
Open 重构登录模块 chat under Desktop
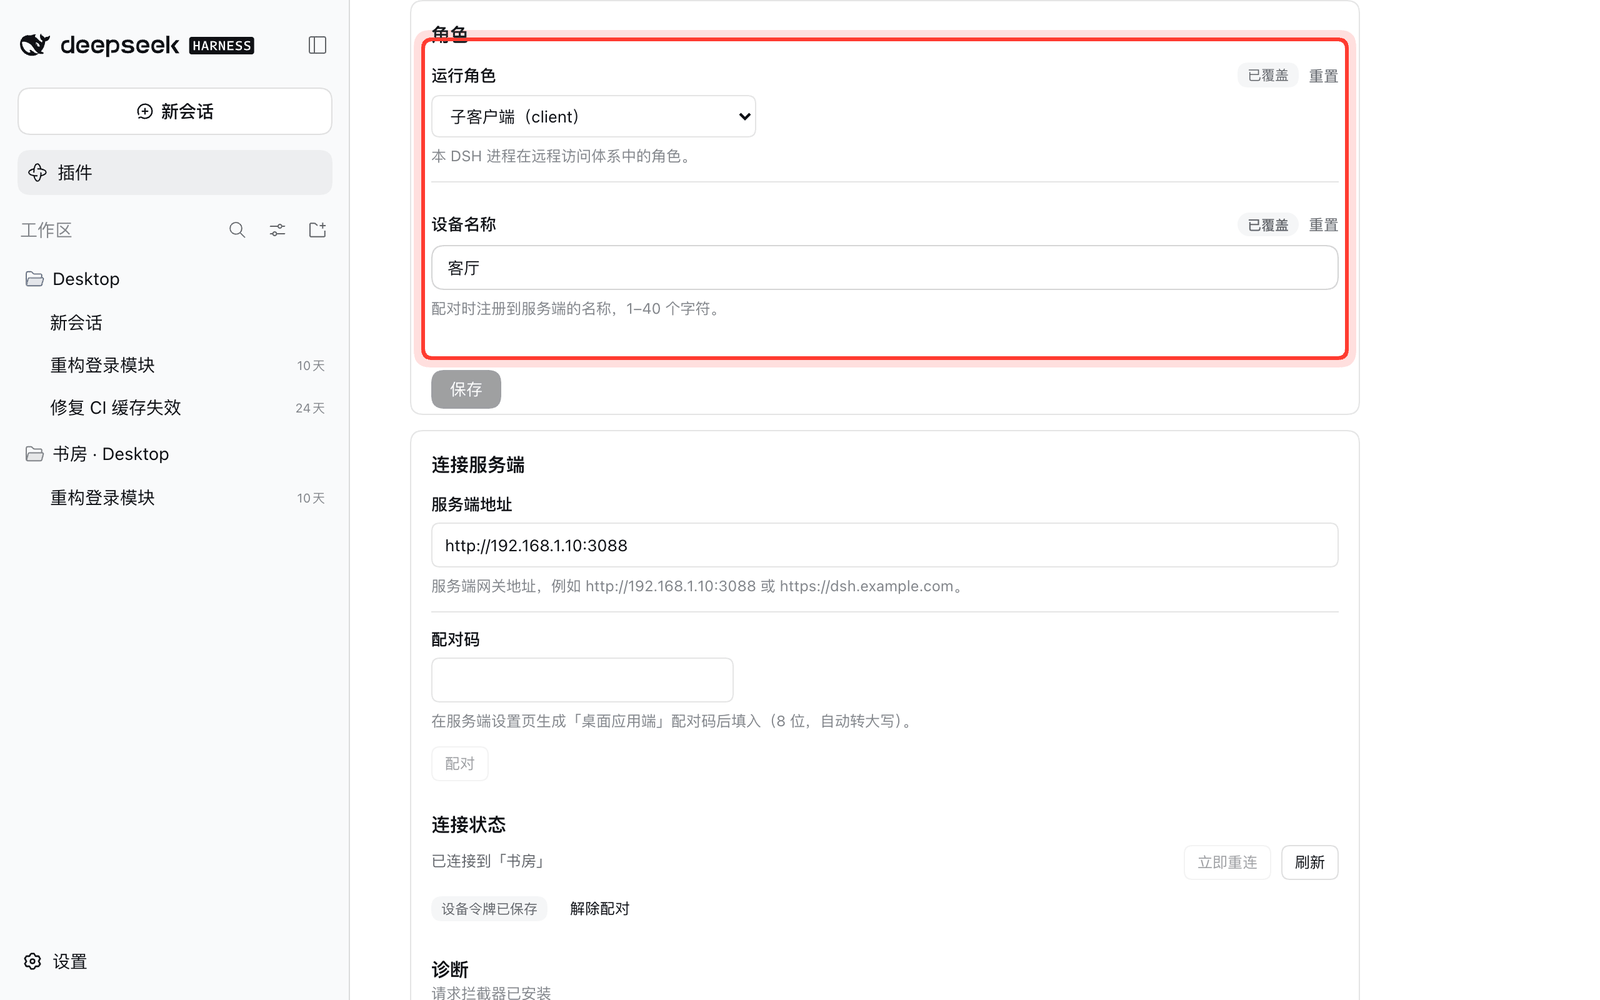click(175, 365)
